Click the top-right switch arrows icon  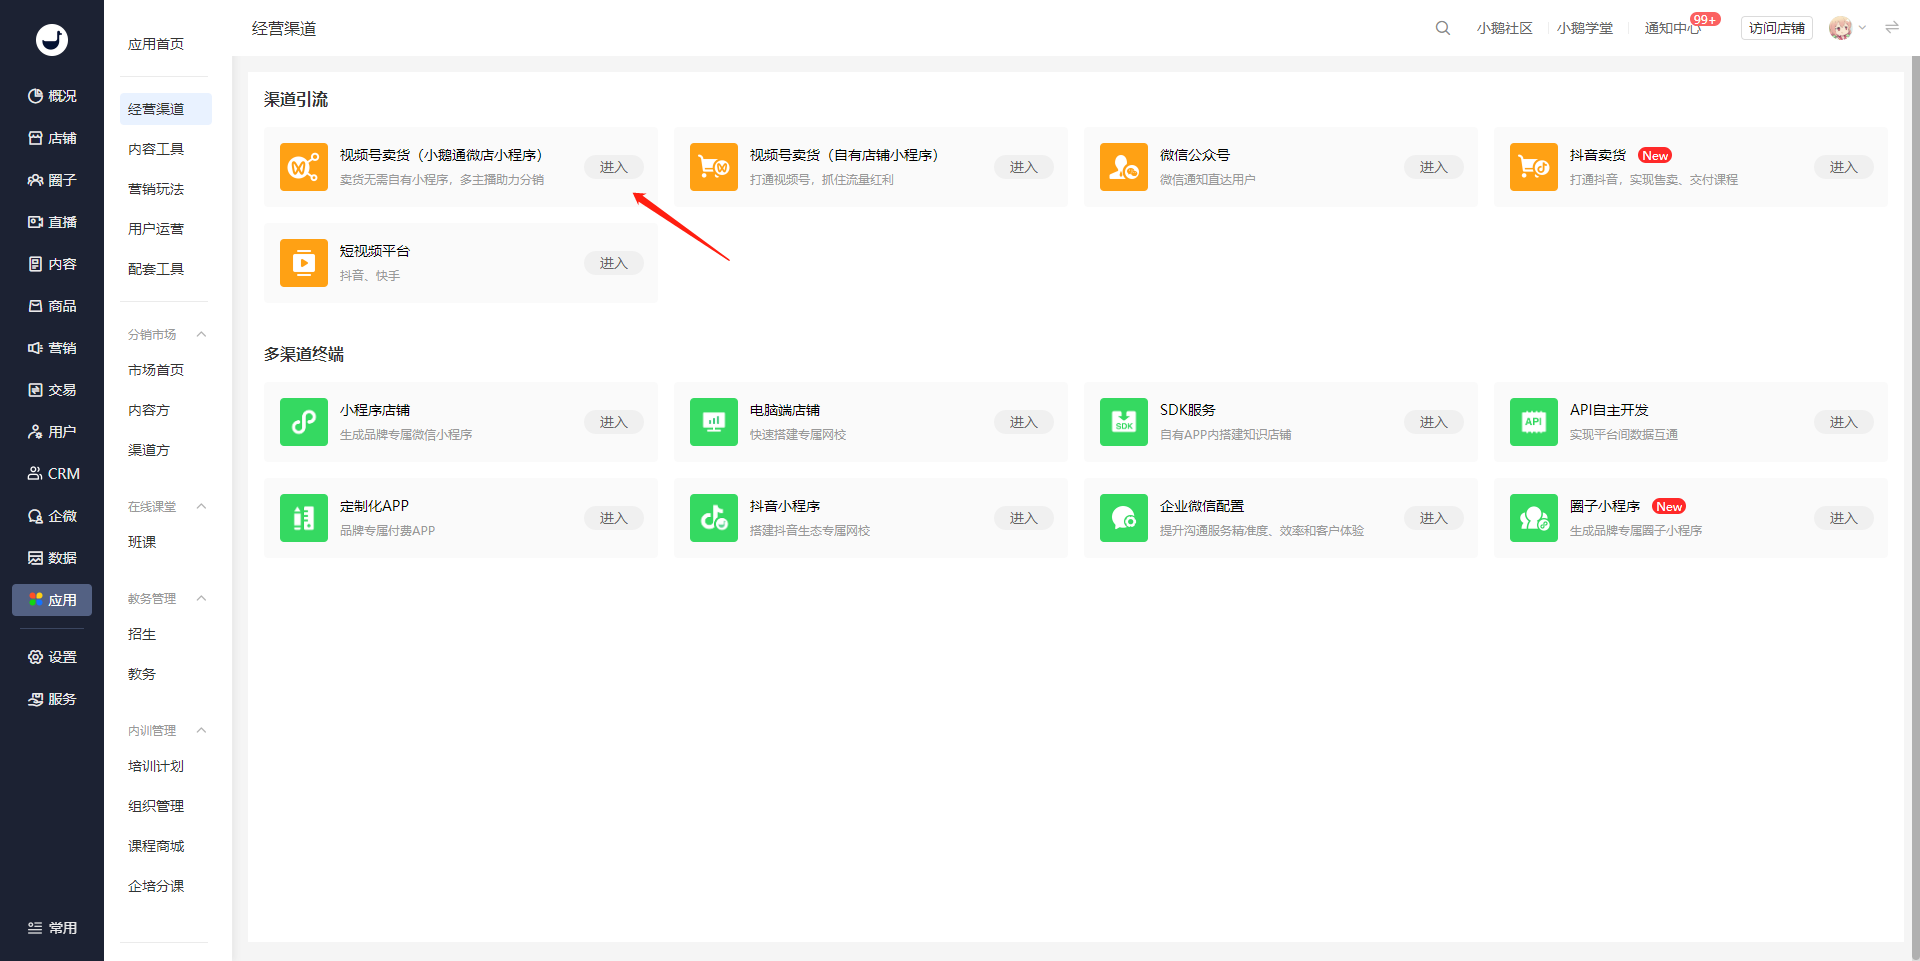point(1892,28)
